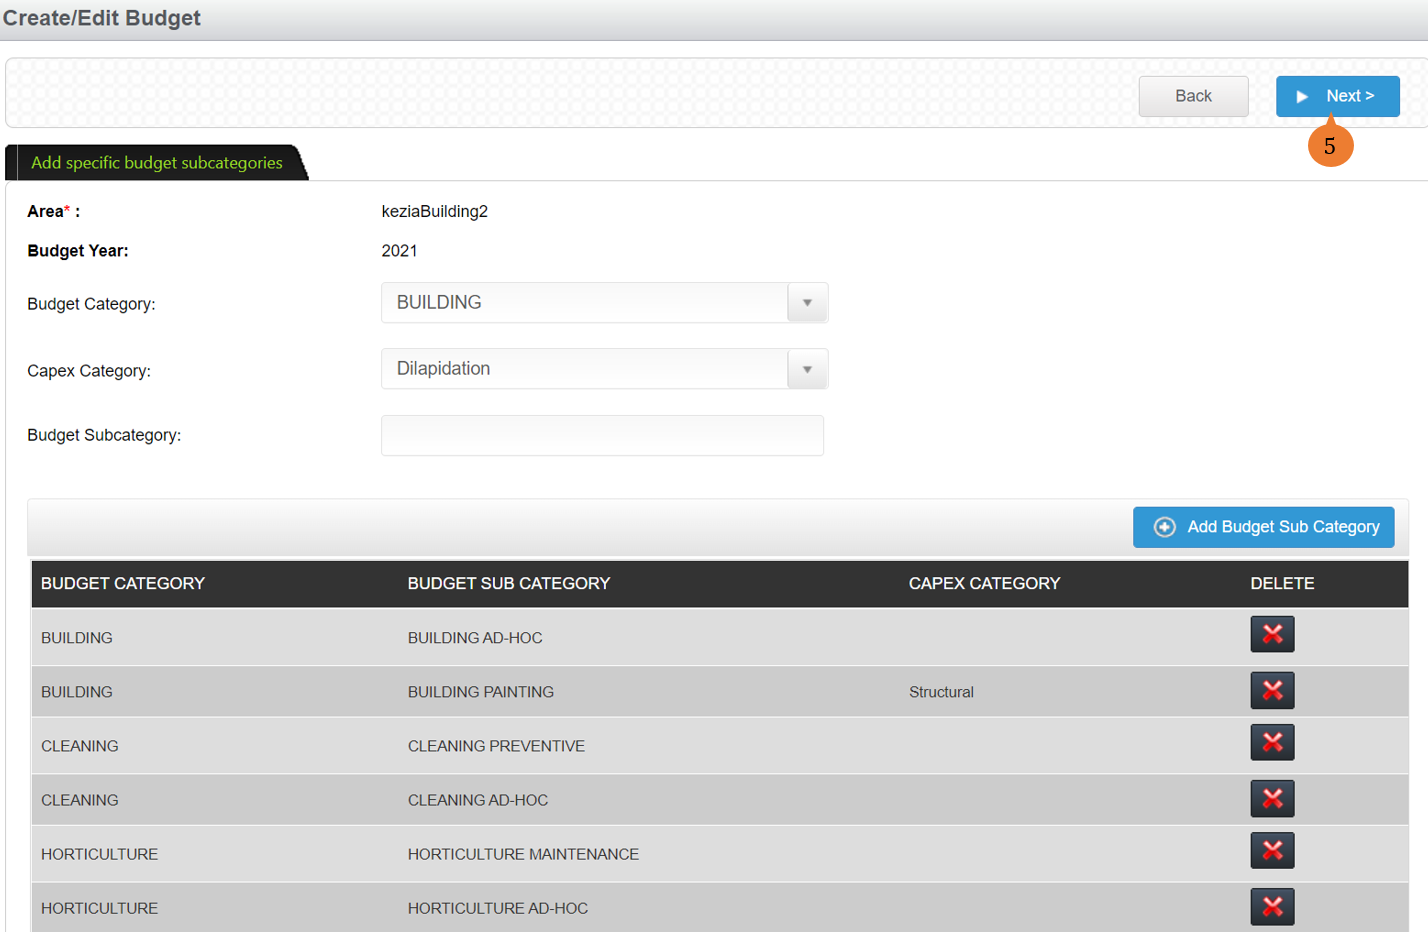Click the Budget Year label

pos(78,251)
